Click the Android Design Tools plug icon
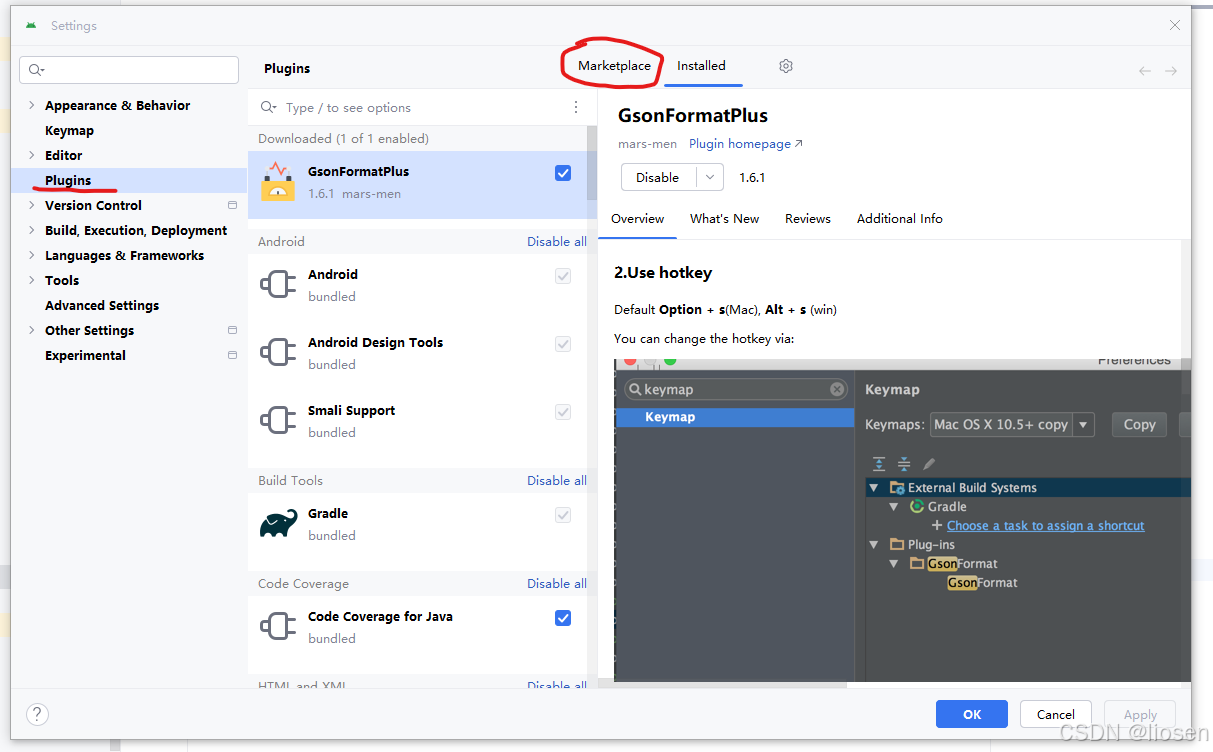This screenshot has width=1213, height=752. point(278,353)
